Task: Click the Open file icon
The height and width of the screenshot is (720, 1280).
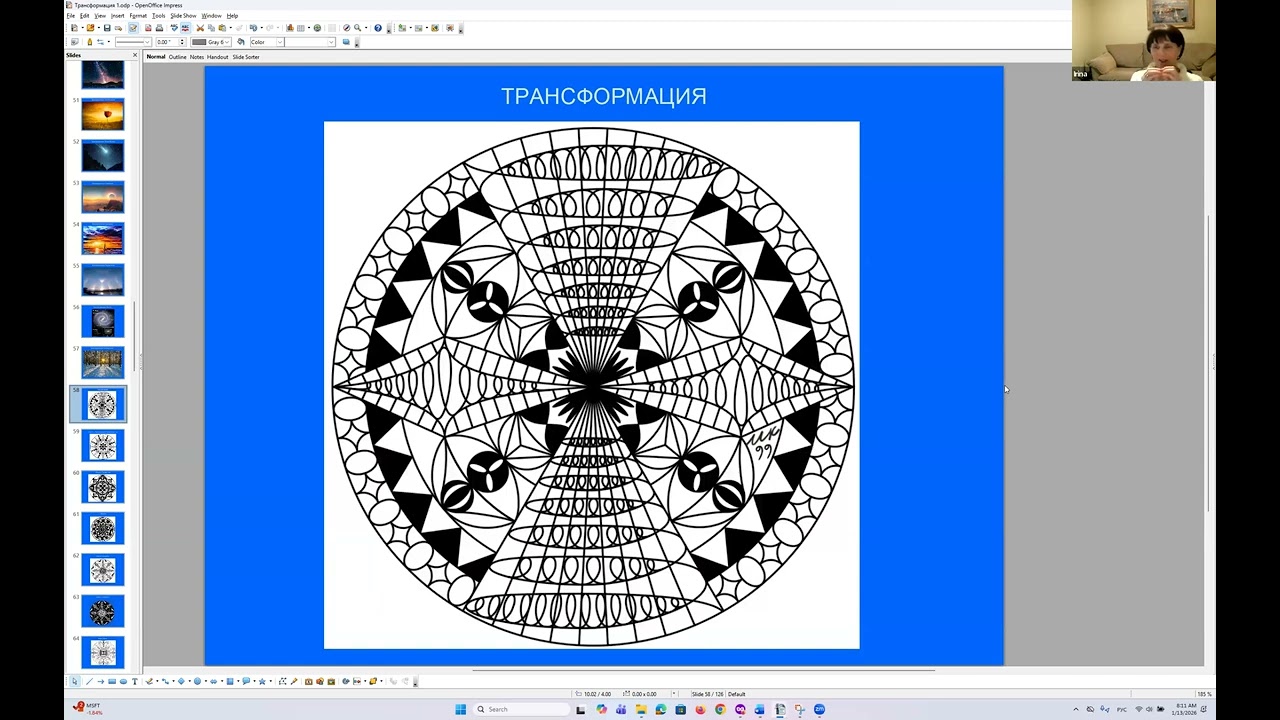Action: coord(90,28)
